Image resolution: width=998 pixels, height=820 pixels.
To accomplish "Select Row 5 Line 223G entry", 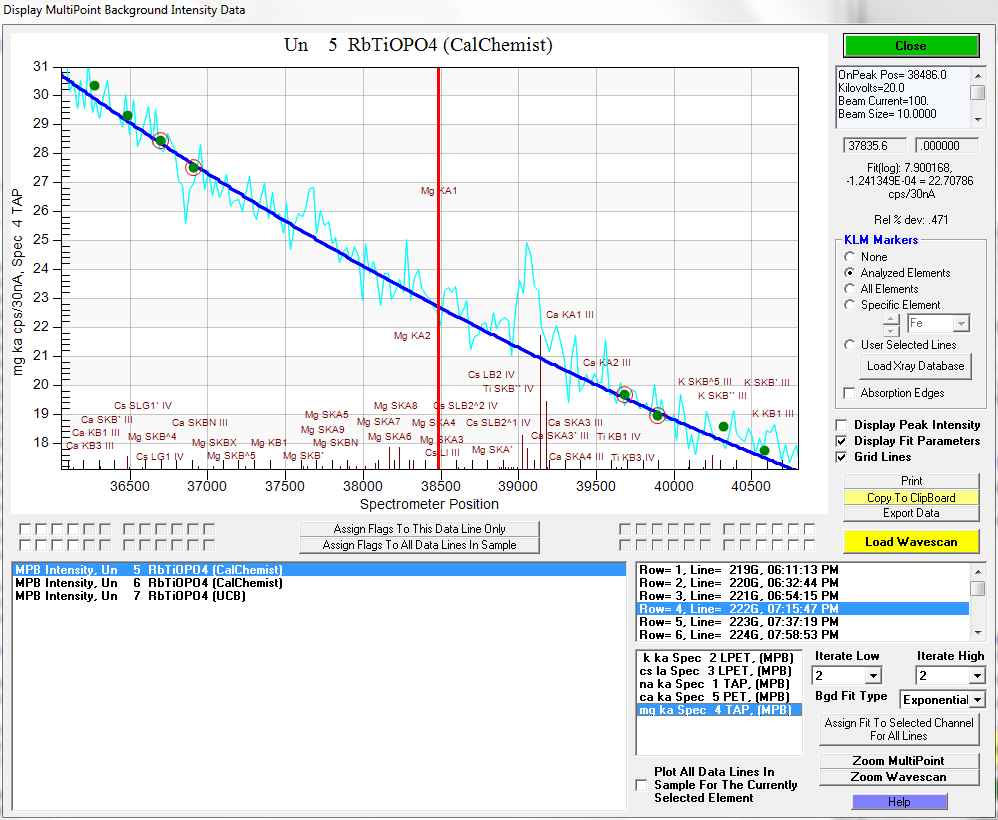I will (740, 621).
